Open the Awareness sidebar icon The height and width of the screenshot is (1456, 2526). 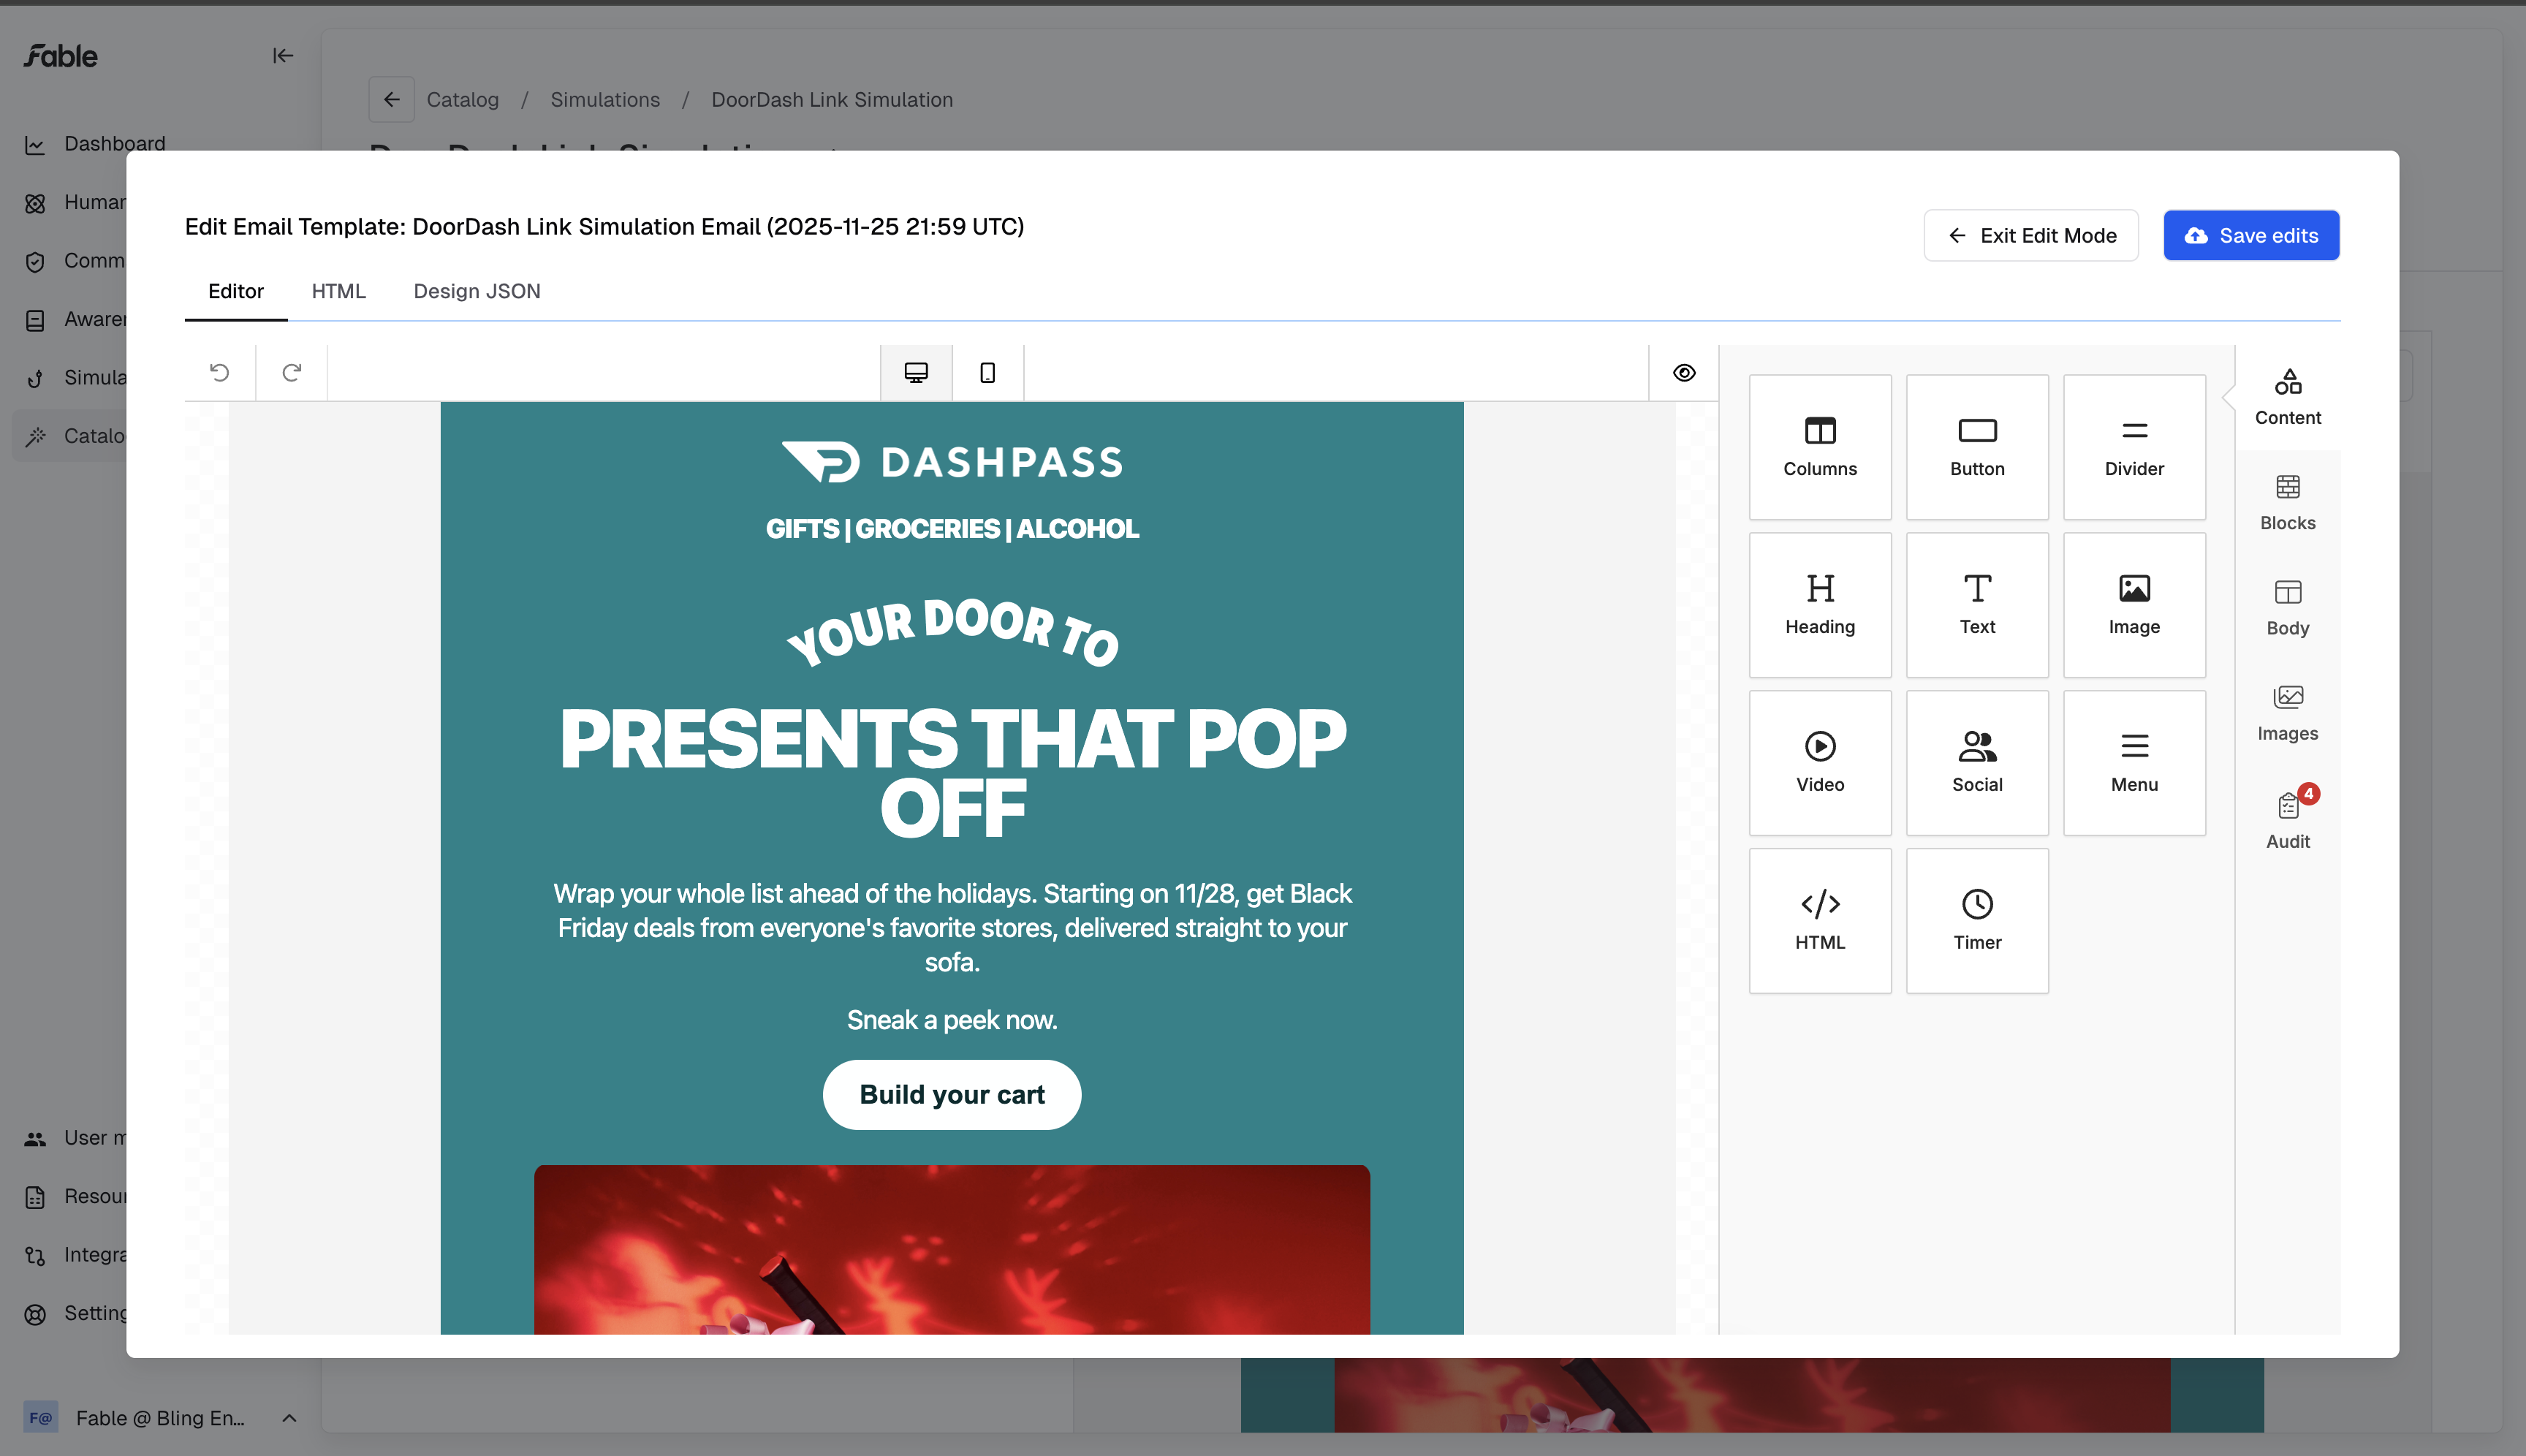[x=35, y=320]
